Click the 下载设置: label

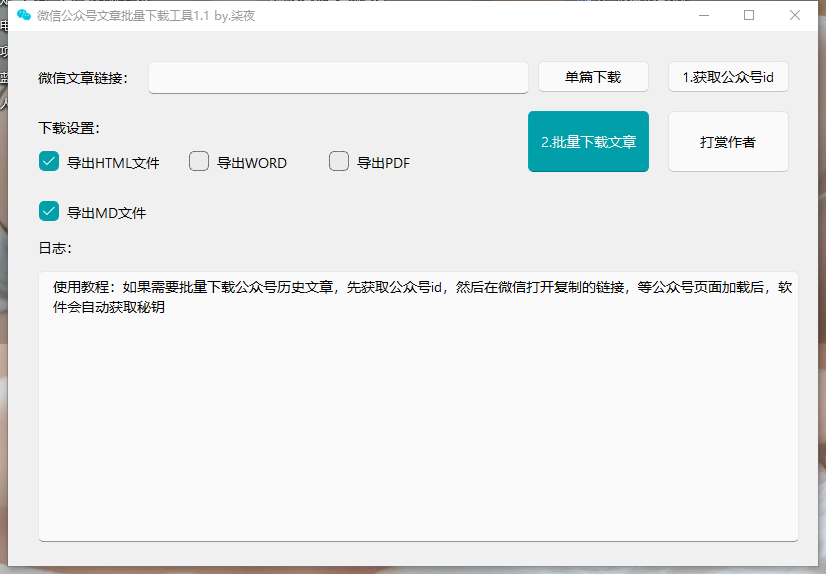(x=69, y=128)
